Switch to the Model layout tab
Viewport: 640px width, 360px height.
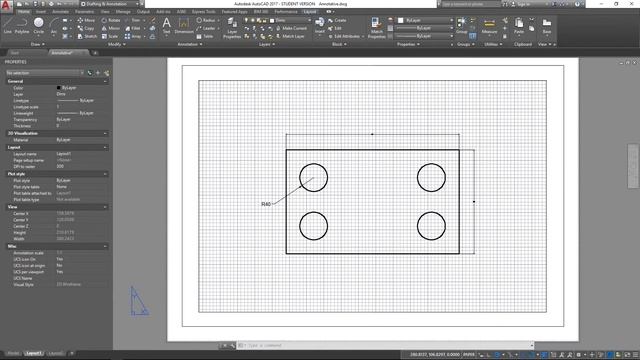[13, 353]
